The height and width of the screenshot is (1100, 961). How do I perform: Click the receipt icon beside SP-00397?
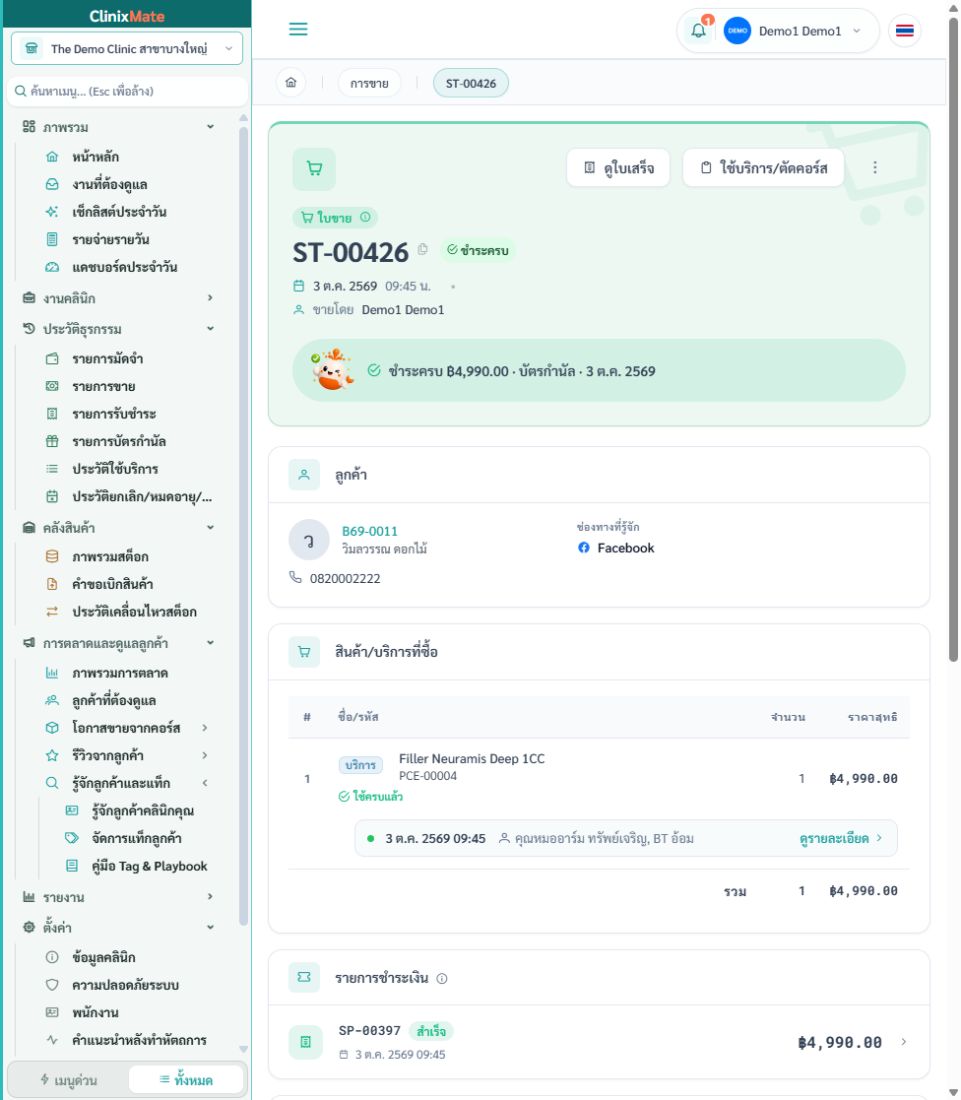(305, 1042)
